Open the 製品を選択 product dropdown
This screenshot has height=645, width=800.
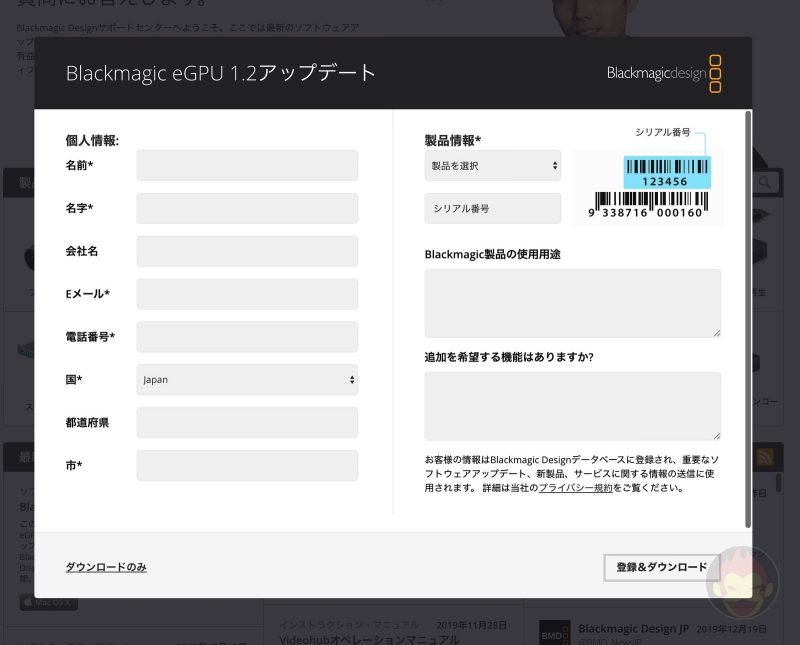492,165
